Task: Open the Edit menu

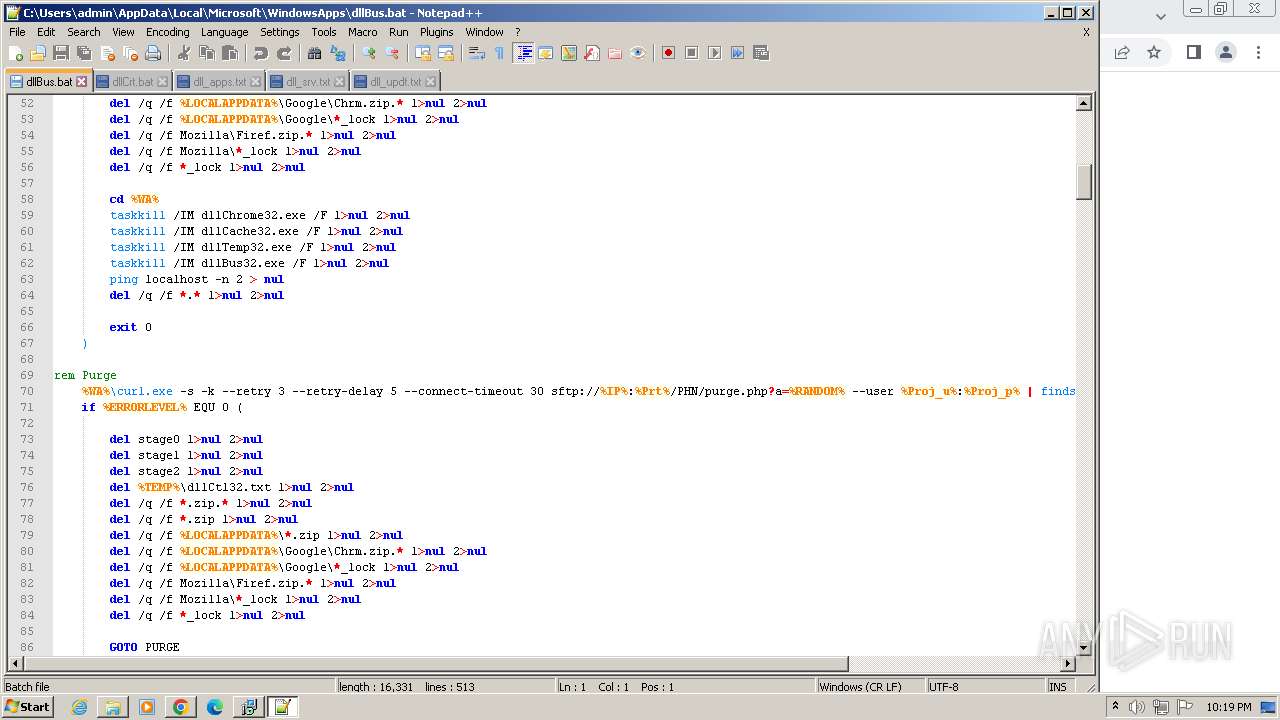Action: [46, 32]
